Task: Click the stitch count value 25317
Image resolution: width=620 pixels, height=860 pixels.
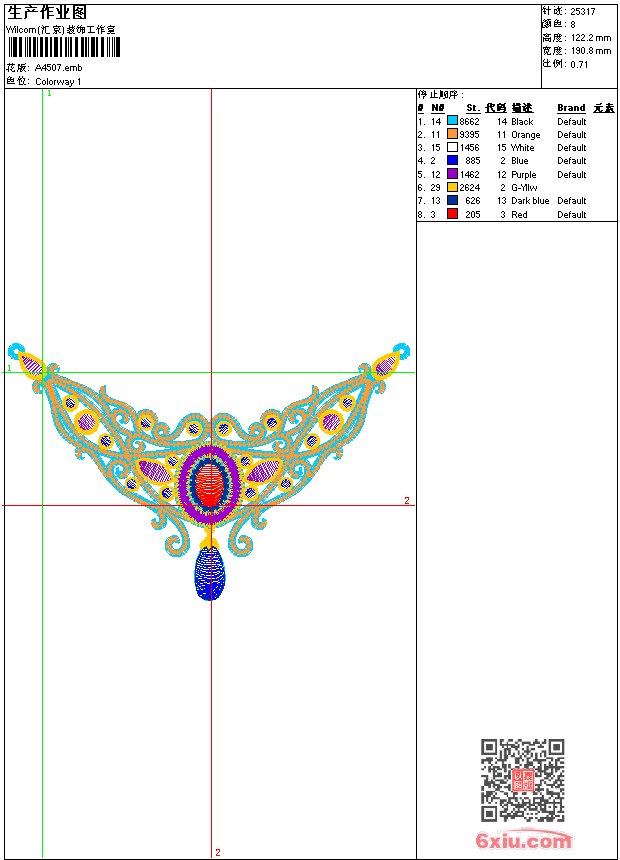Action: [583, 12]
